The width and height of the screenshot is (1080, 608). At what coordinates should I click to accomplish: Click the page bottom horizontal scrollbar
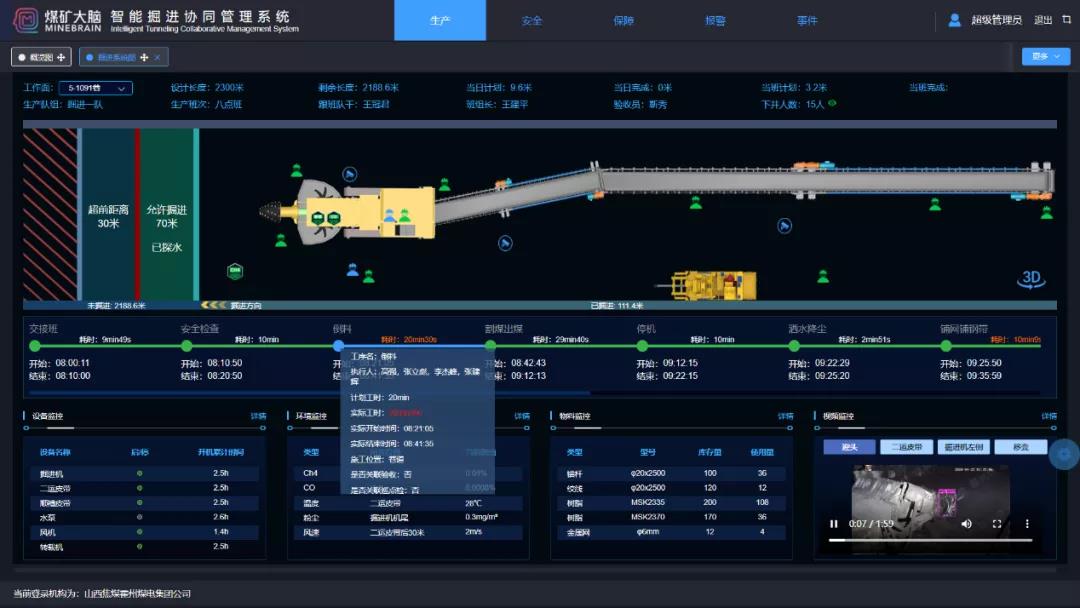(534, 570)
